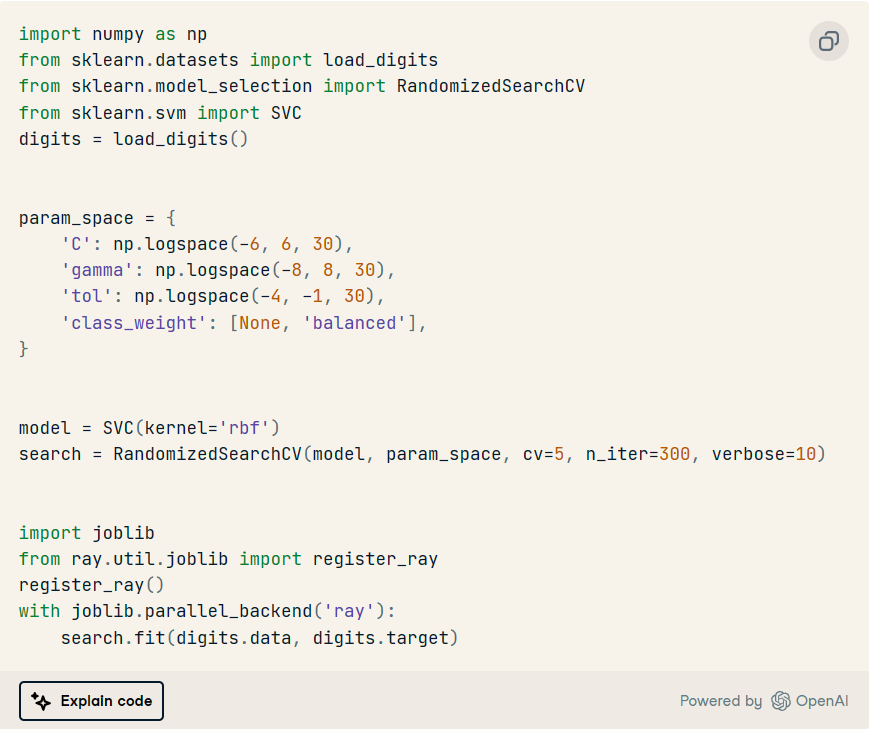This screenshot has width=870, height=729.
Task: Click the 'tol' key in param_space
Action: [x=87, y=296]
